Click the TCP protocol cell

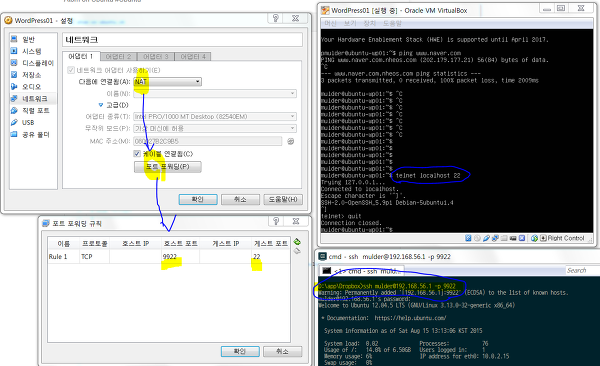pos(94,257)
